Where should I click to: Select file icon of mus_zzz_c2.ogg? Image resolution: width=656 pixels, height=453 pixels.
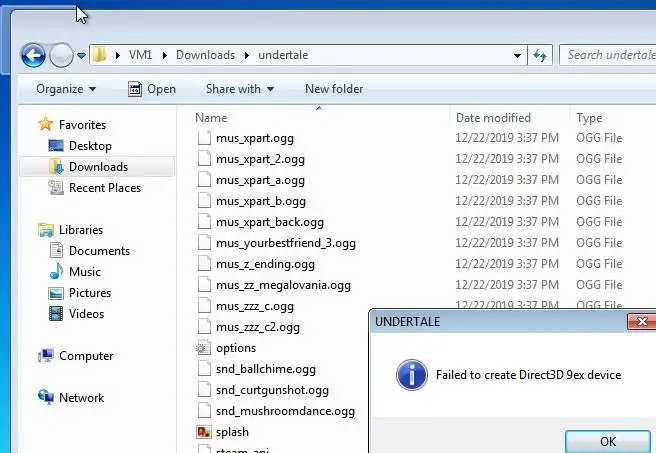204,327
